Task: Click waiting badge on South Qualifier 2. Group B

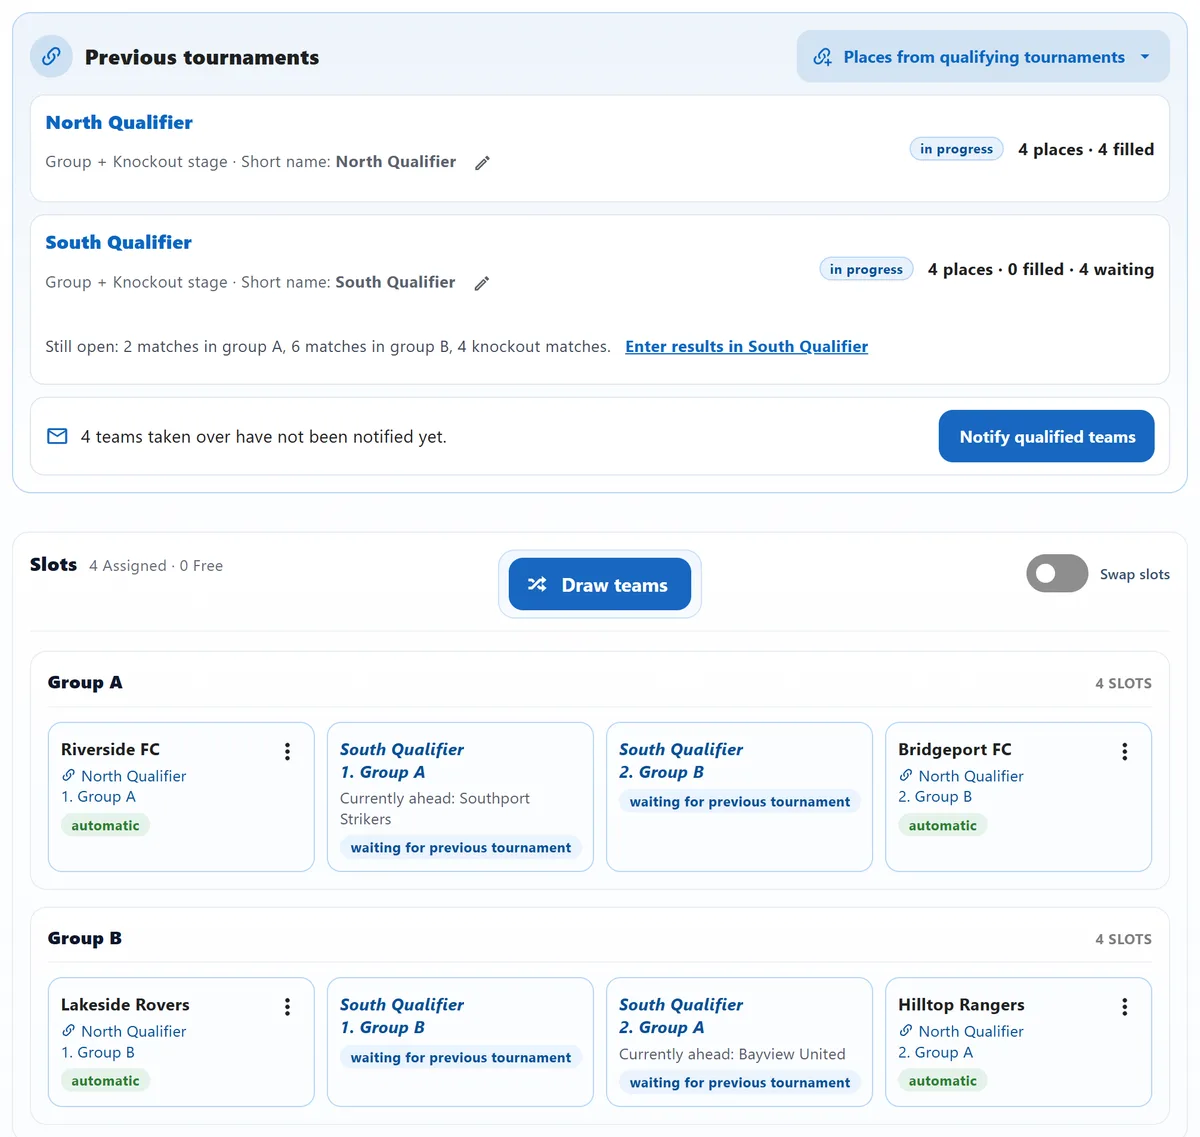Action: 739,801
